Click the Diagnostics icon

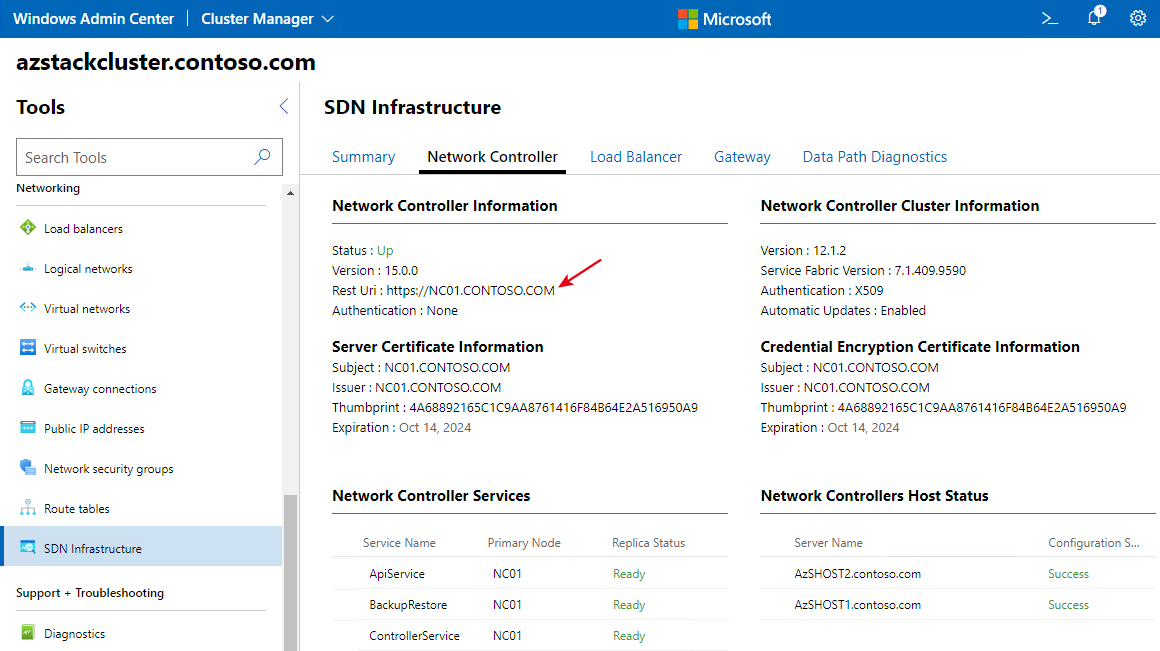click(x=28, y=633)
